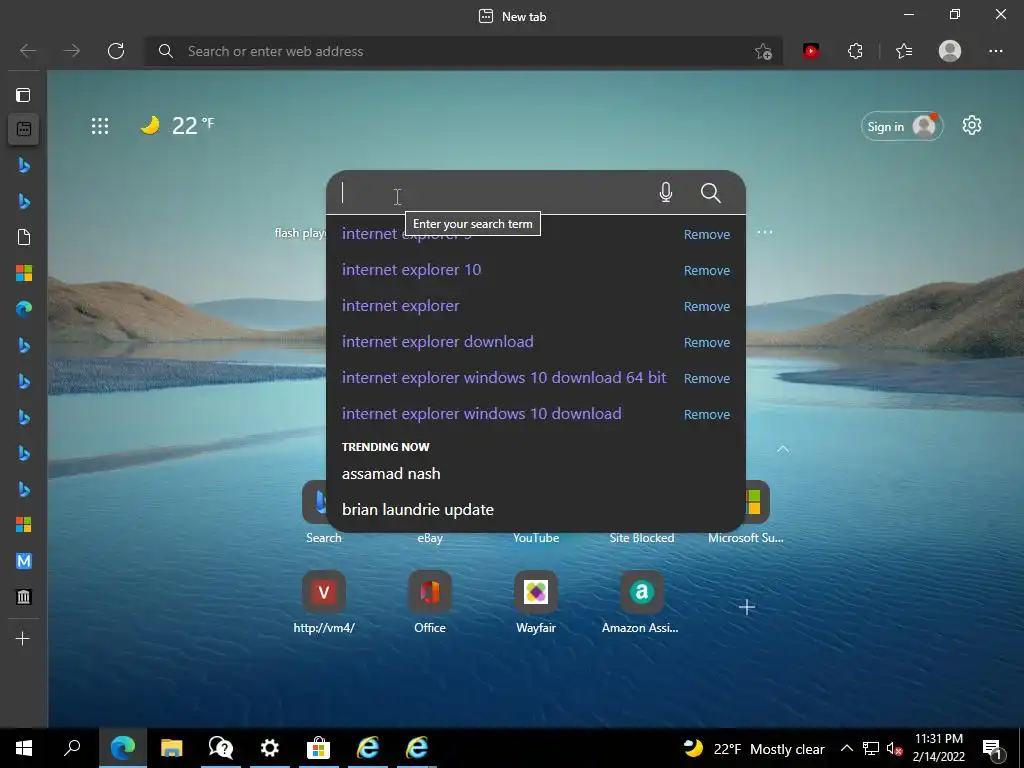
Task: Switch to the blank document page tab
Action: click(x=24, y=236)
